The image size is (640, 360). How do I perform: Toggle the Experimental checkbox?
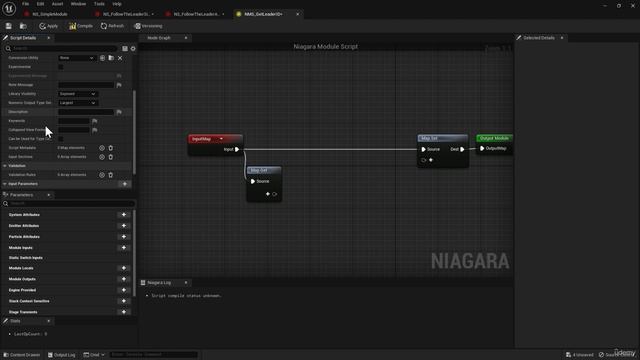(x=61, y=67)
